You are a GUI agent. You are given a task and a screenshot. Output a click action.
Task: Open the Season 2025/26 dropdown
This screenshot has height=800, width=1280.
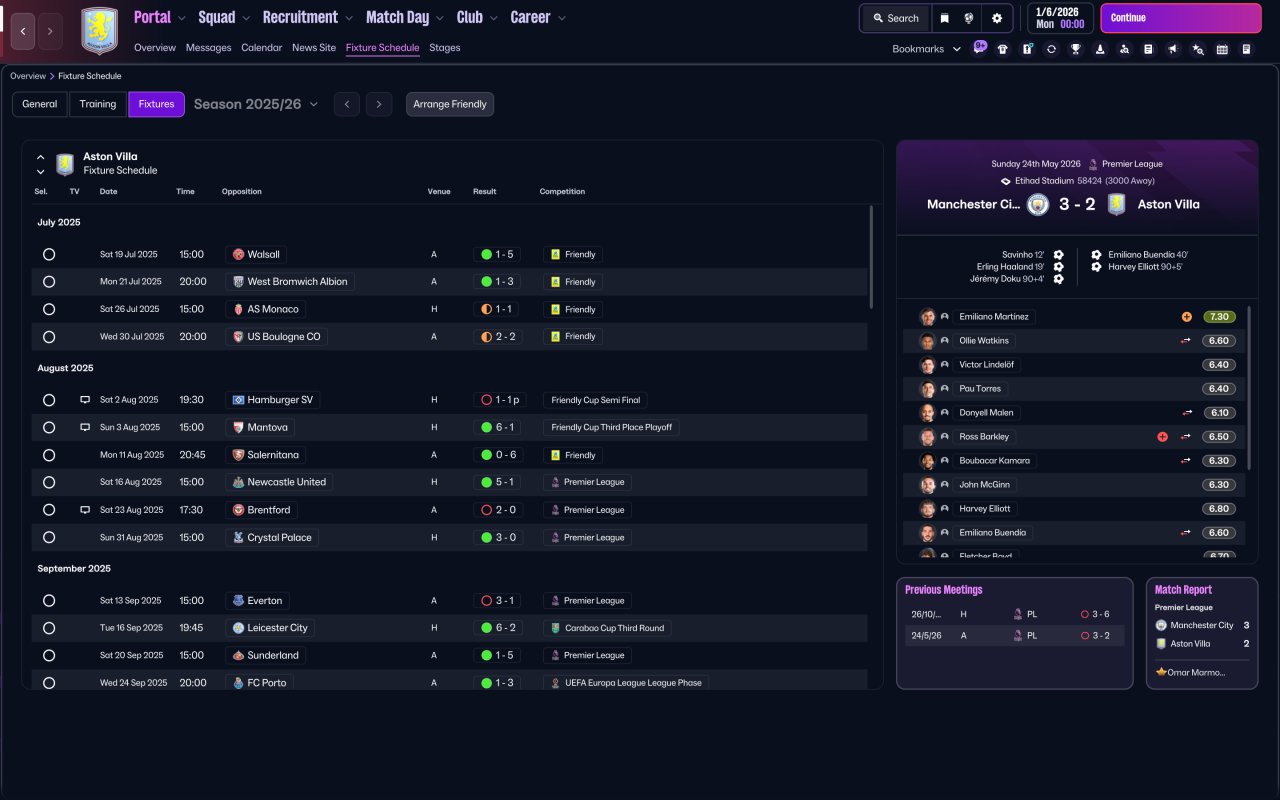point(256,104)
